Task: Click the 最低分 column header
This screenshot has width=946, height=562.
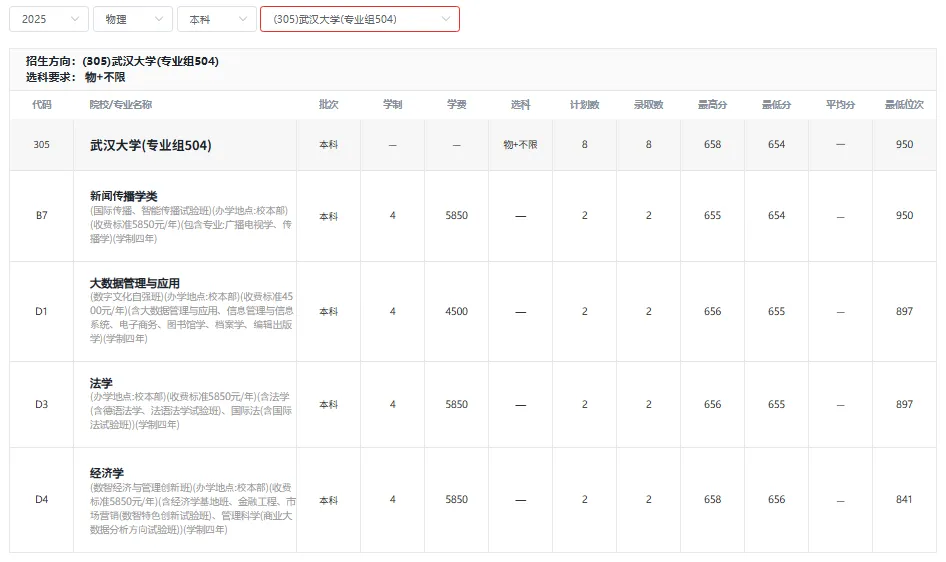Action: (776, 104)
